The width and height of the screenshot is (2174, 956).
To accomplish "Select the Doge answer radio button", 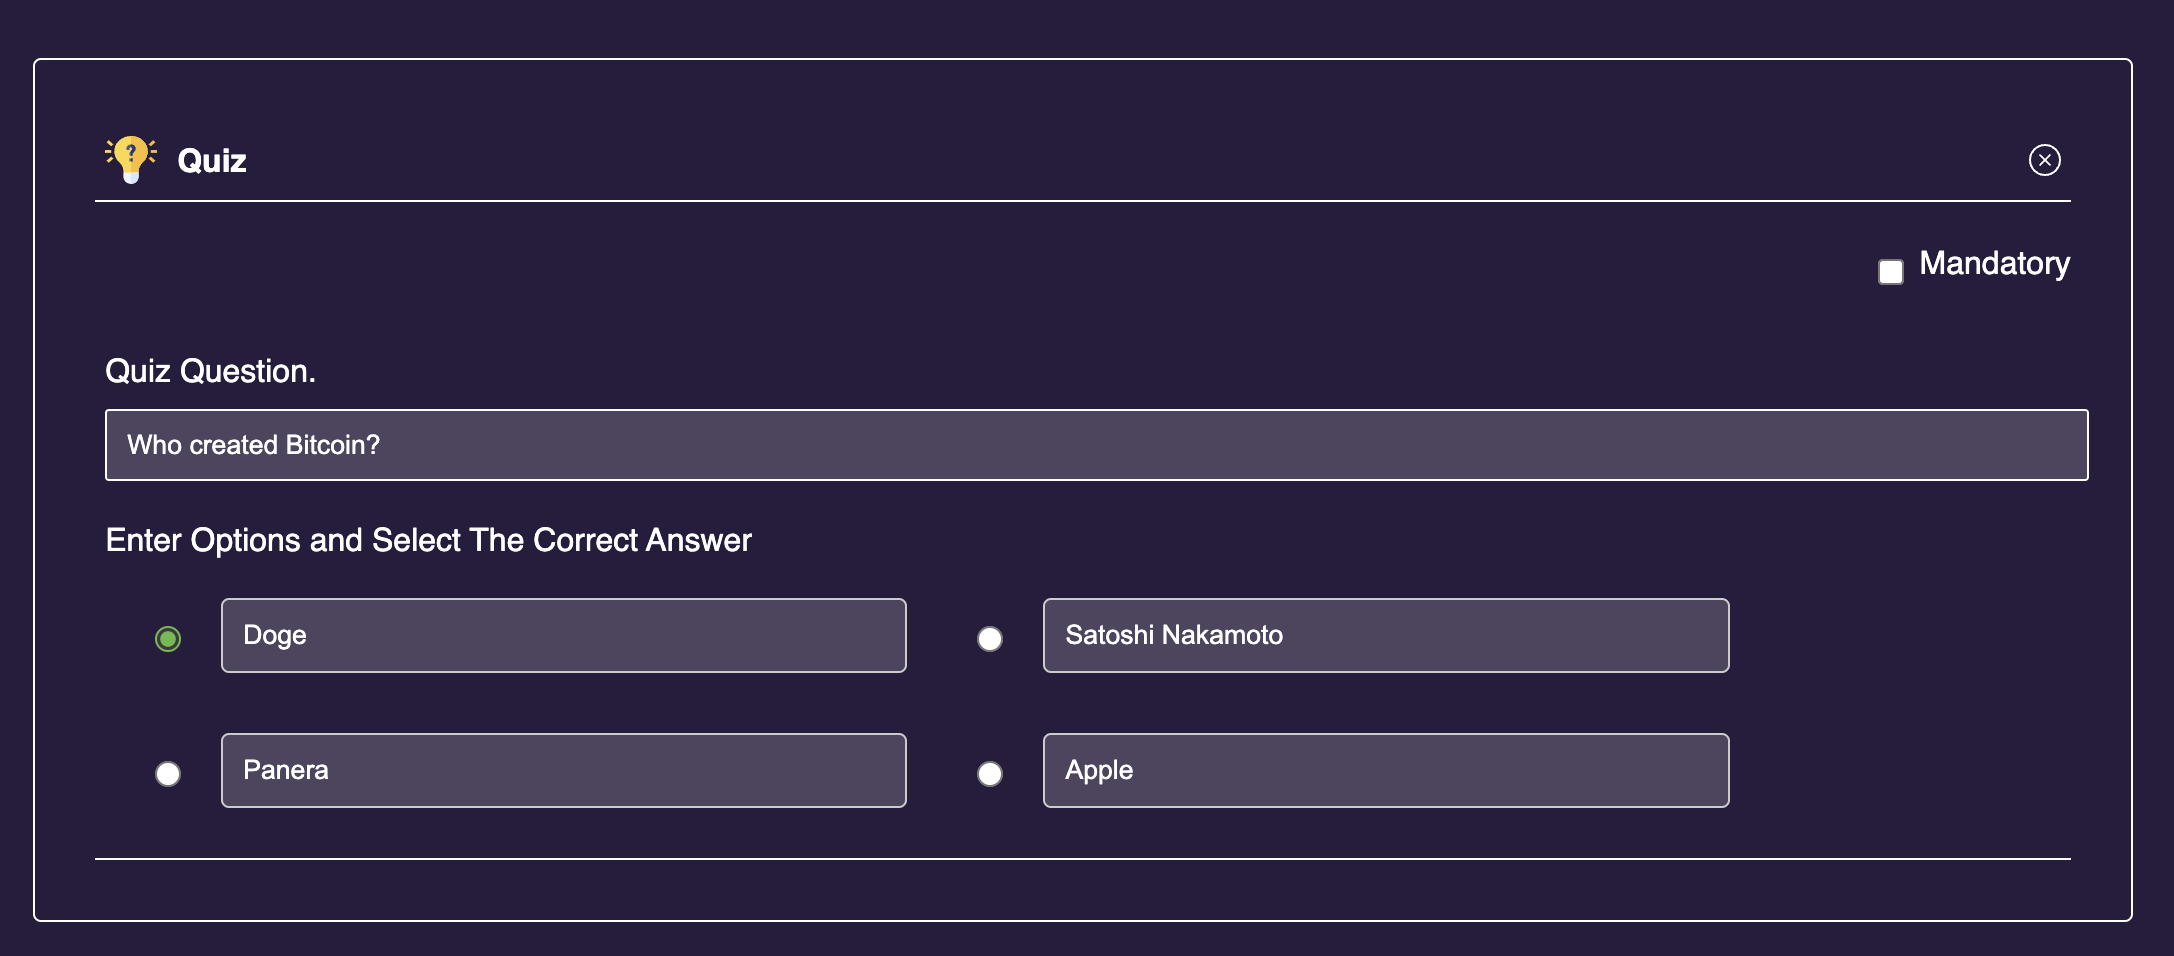I will click(x=168, y=638).
